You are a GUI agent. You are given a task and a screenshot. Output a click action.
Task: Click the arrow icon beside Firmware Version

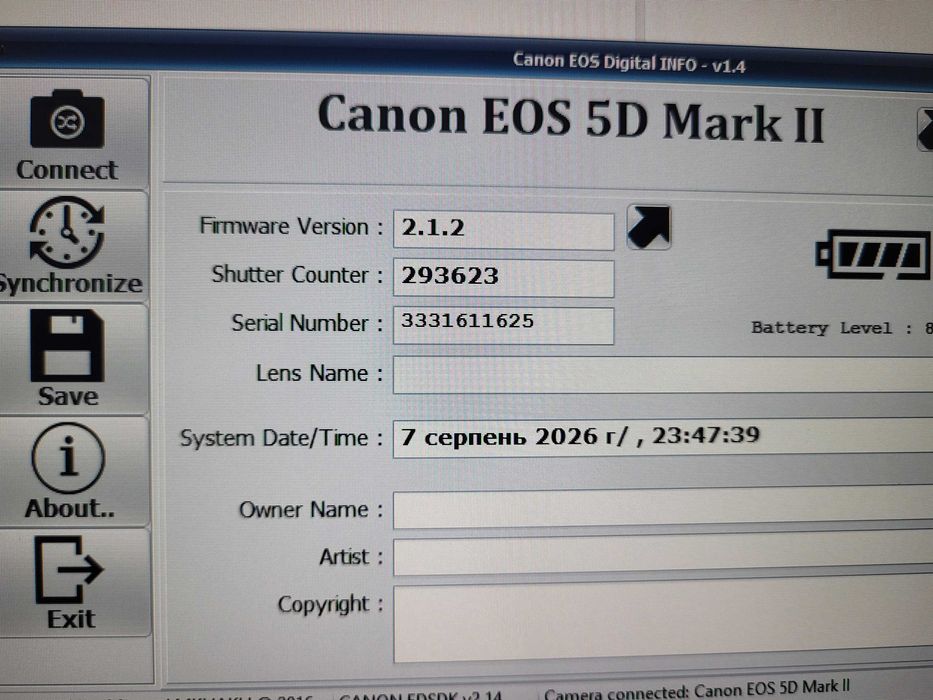tap(649, 227)
